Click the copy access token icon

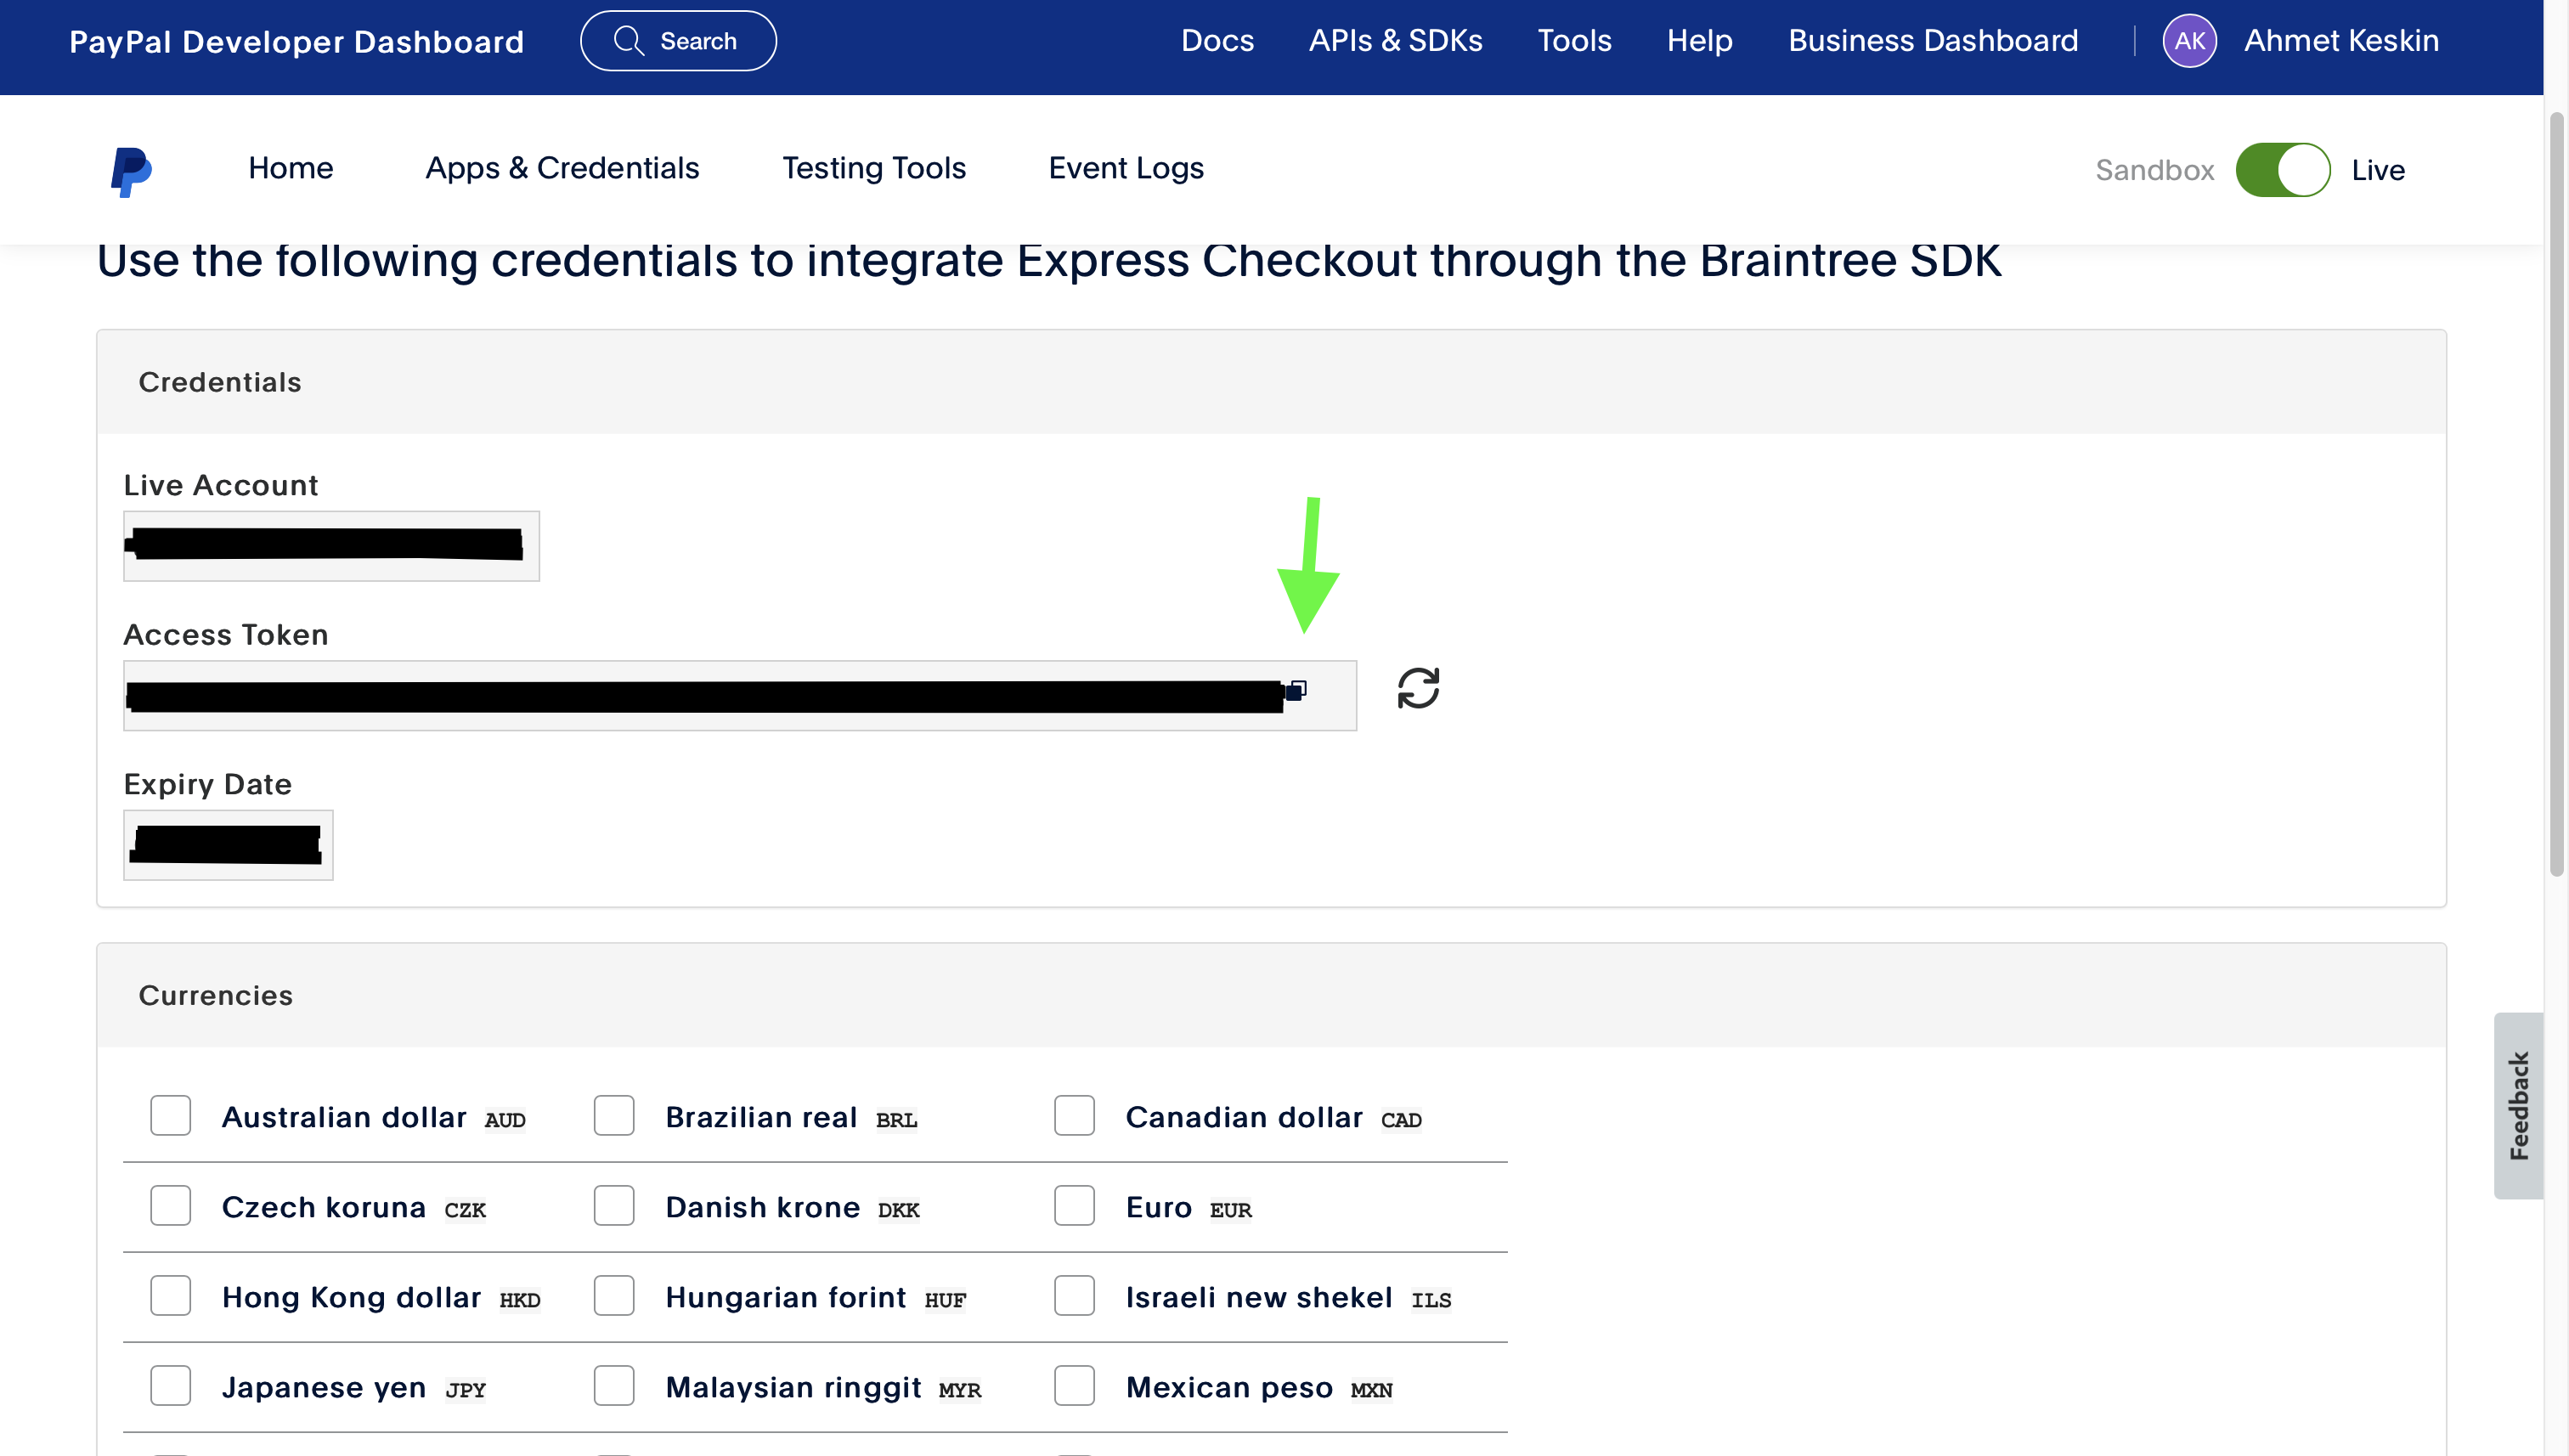[1296, 690]
